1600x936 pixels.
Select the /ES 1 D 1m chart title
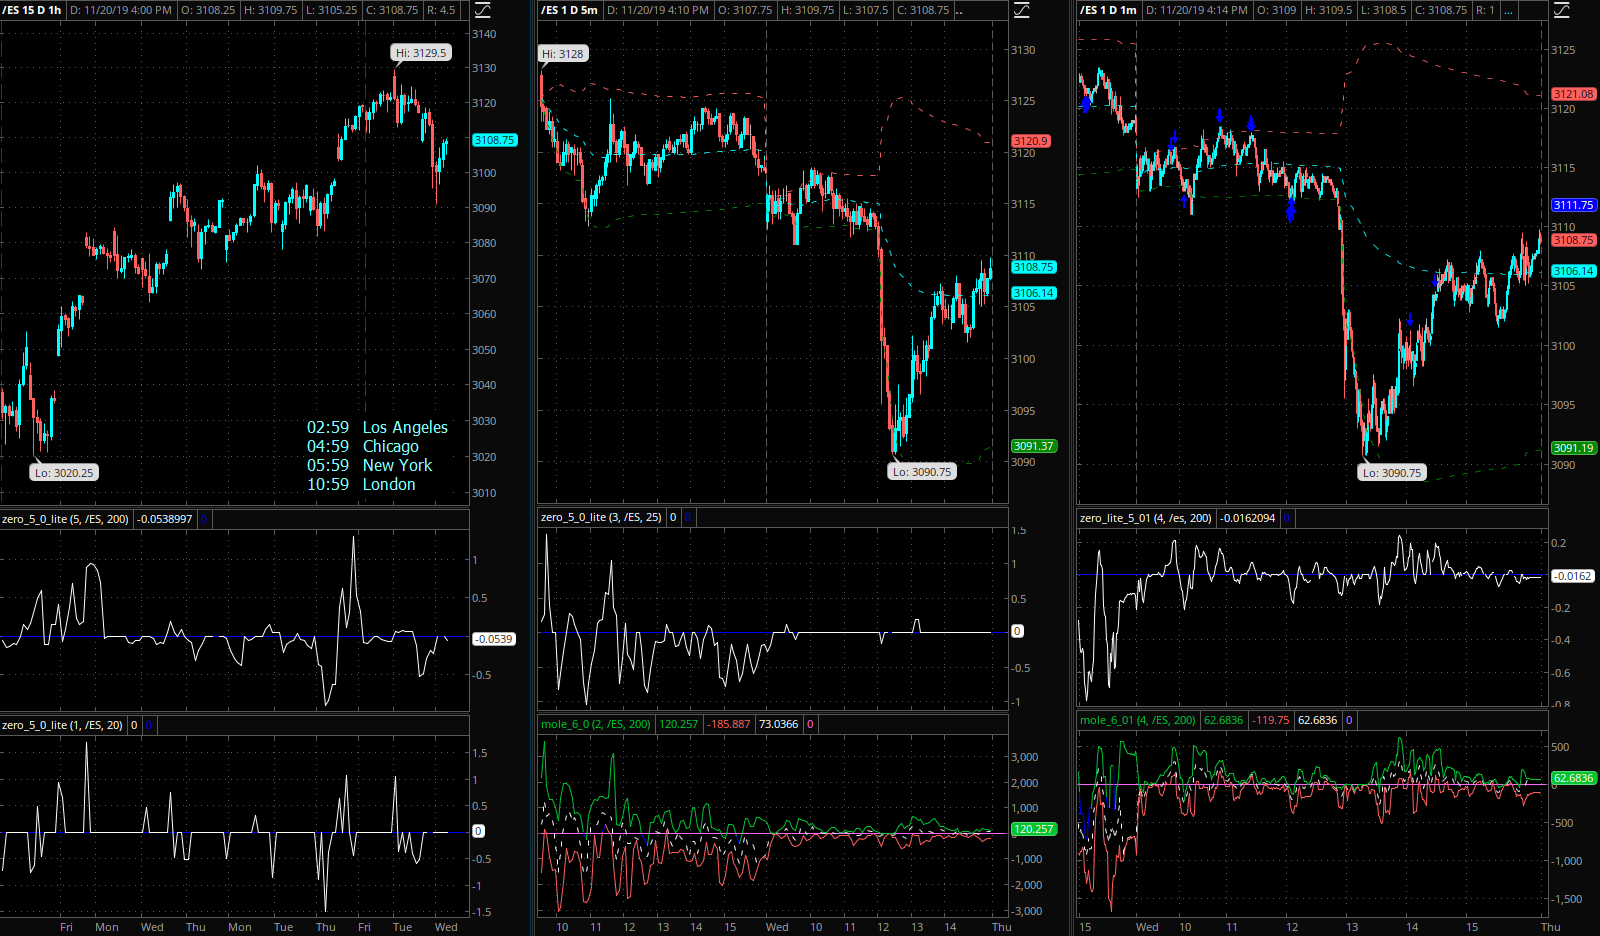coord(1108,10)
